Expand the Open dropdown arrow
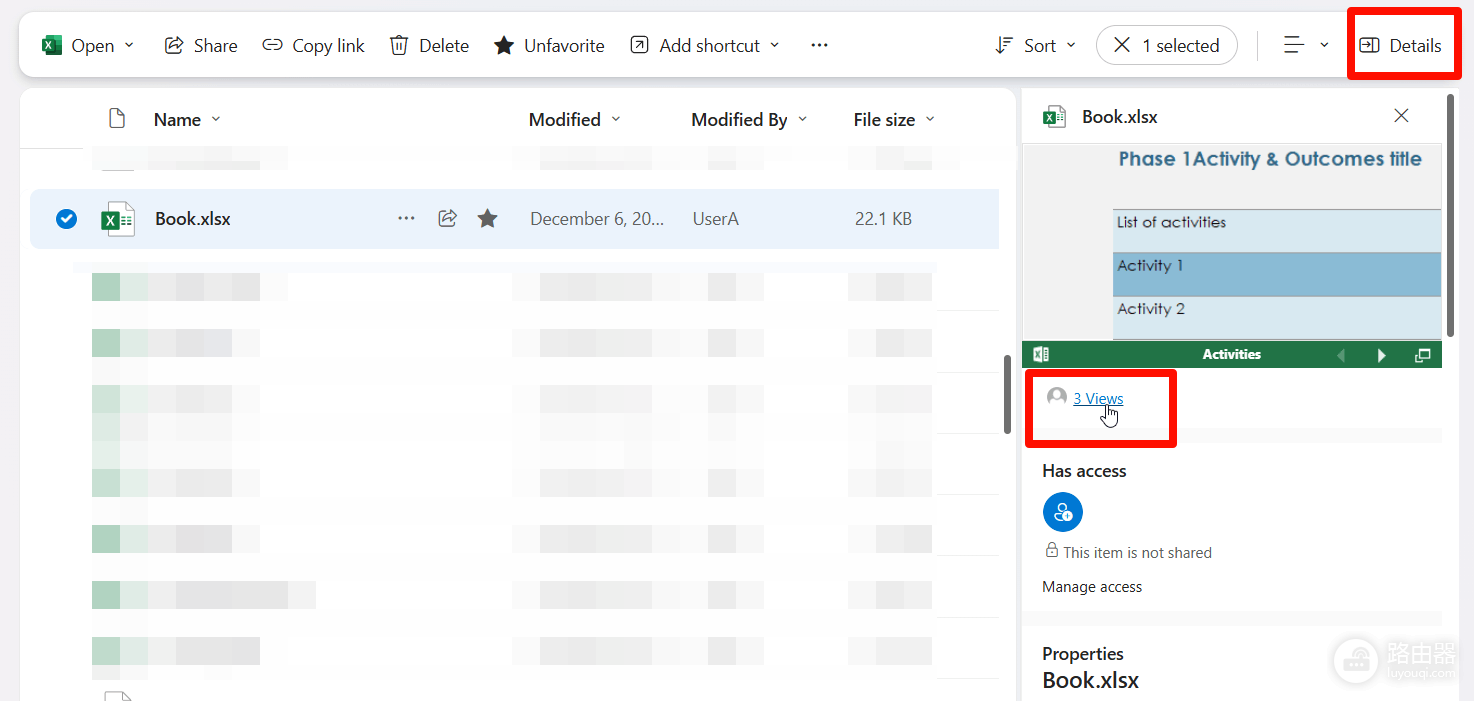This screenshot has width=1474, height=701. (129, 46)
